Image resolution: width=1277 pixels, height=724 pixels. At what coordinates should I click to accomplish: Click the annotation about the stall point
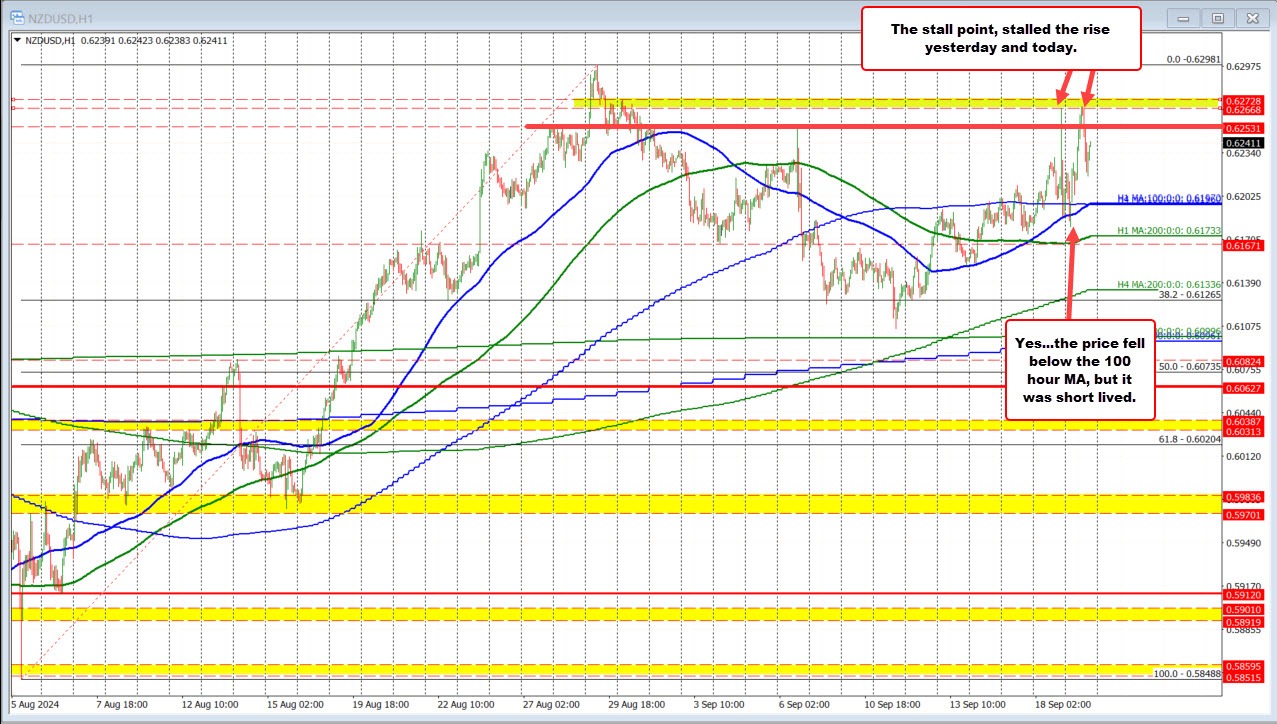(x=1000, y=39)
